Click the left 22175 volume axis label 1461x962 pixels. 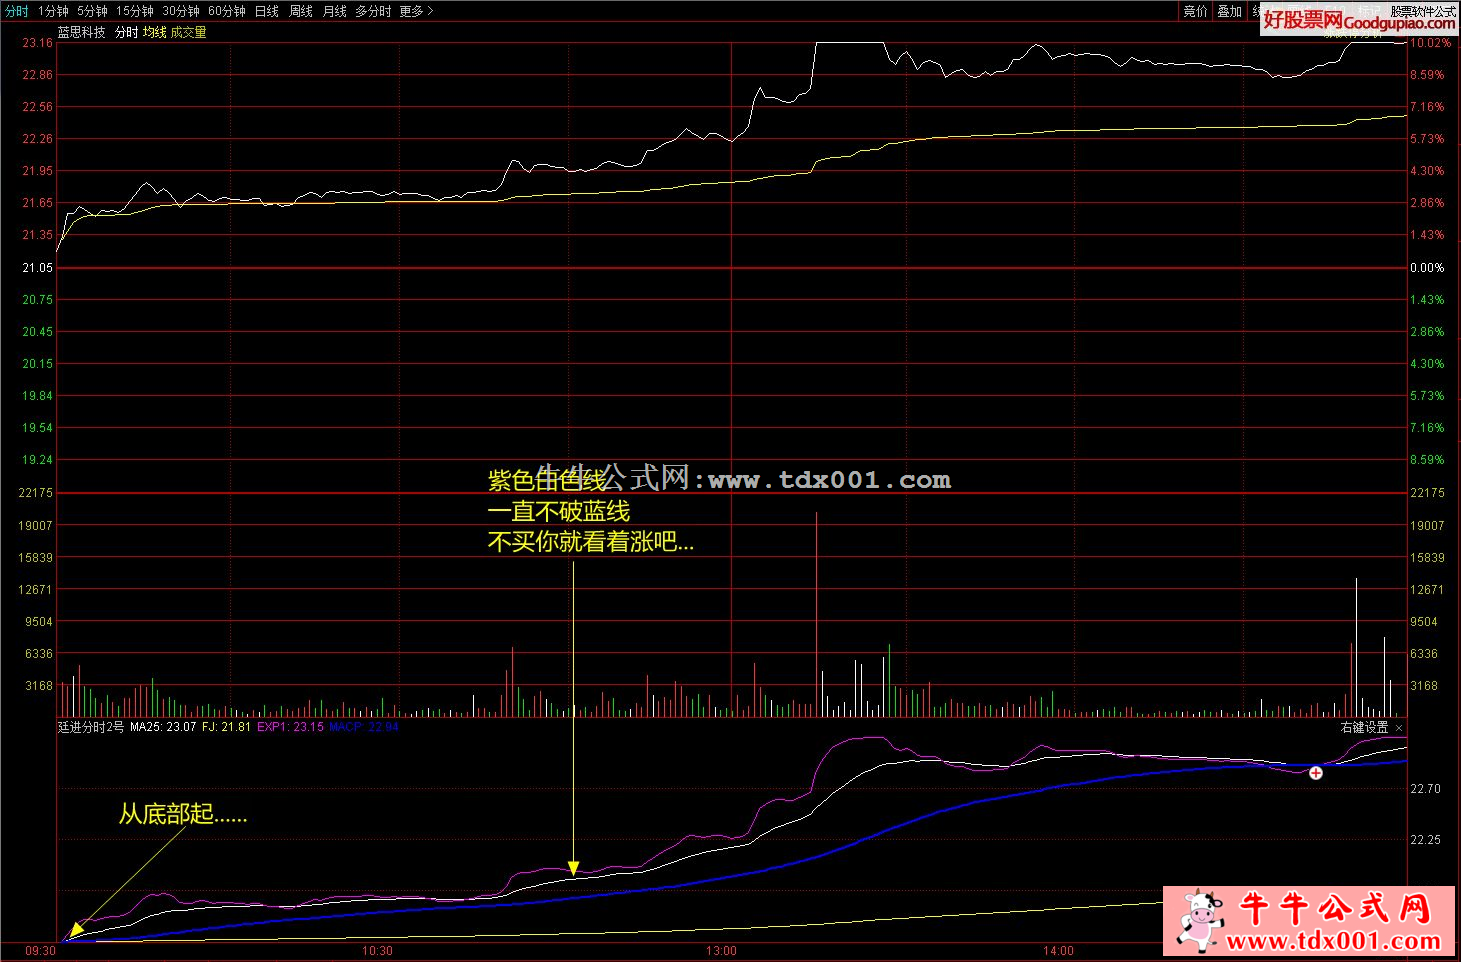click(36, 493)
